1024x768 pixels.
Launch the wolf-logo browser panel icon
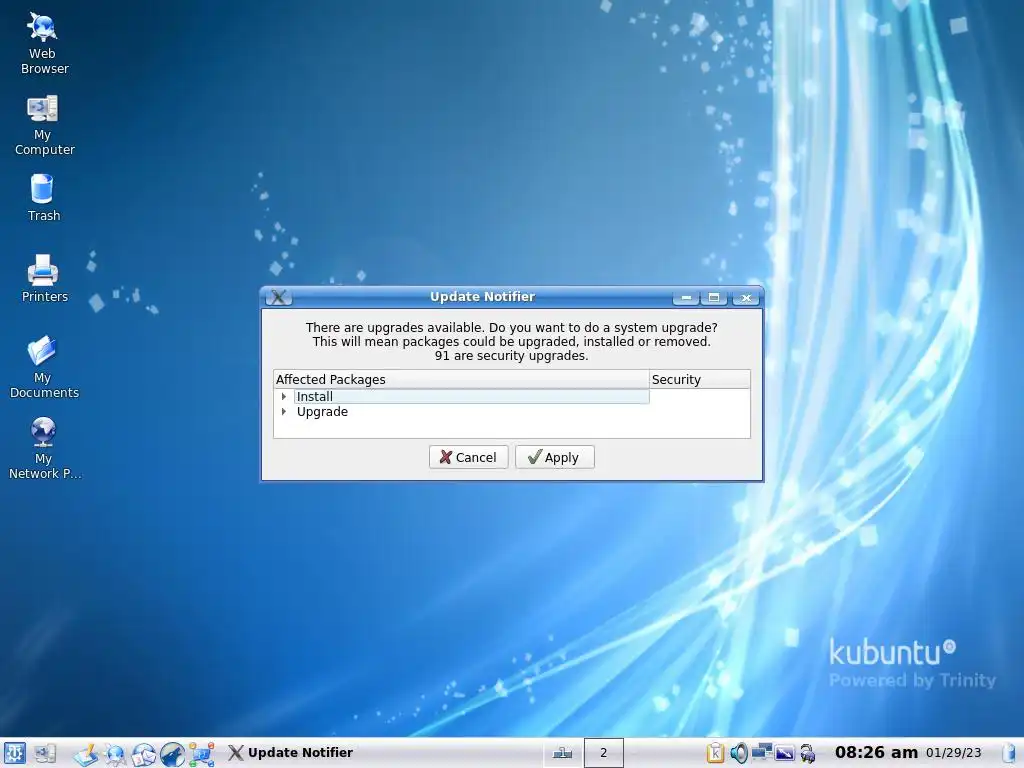click(x=172, y=754)
